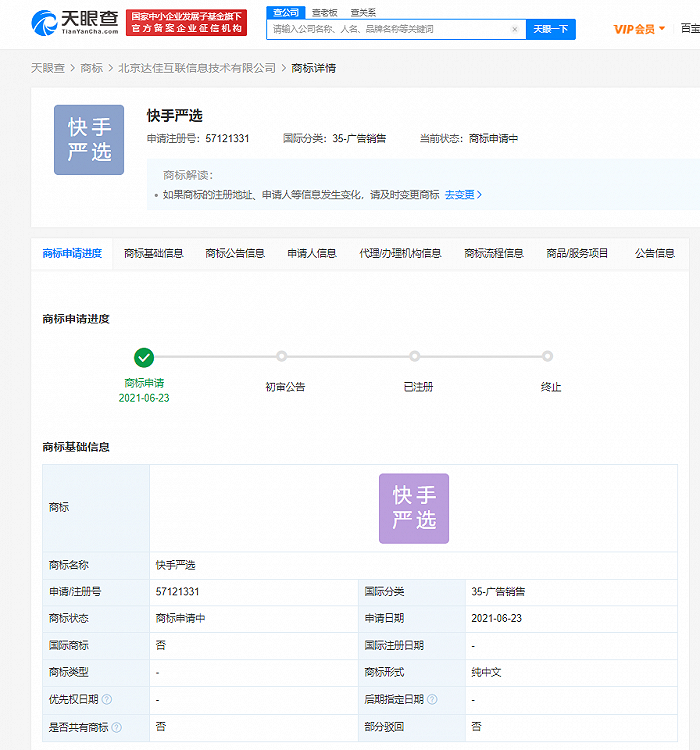Click 商标申请中 in the 商标状态 row

(x=180, y=618)
